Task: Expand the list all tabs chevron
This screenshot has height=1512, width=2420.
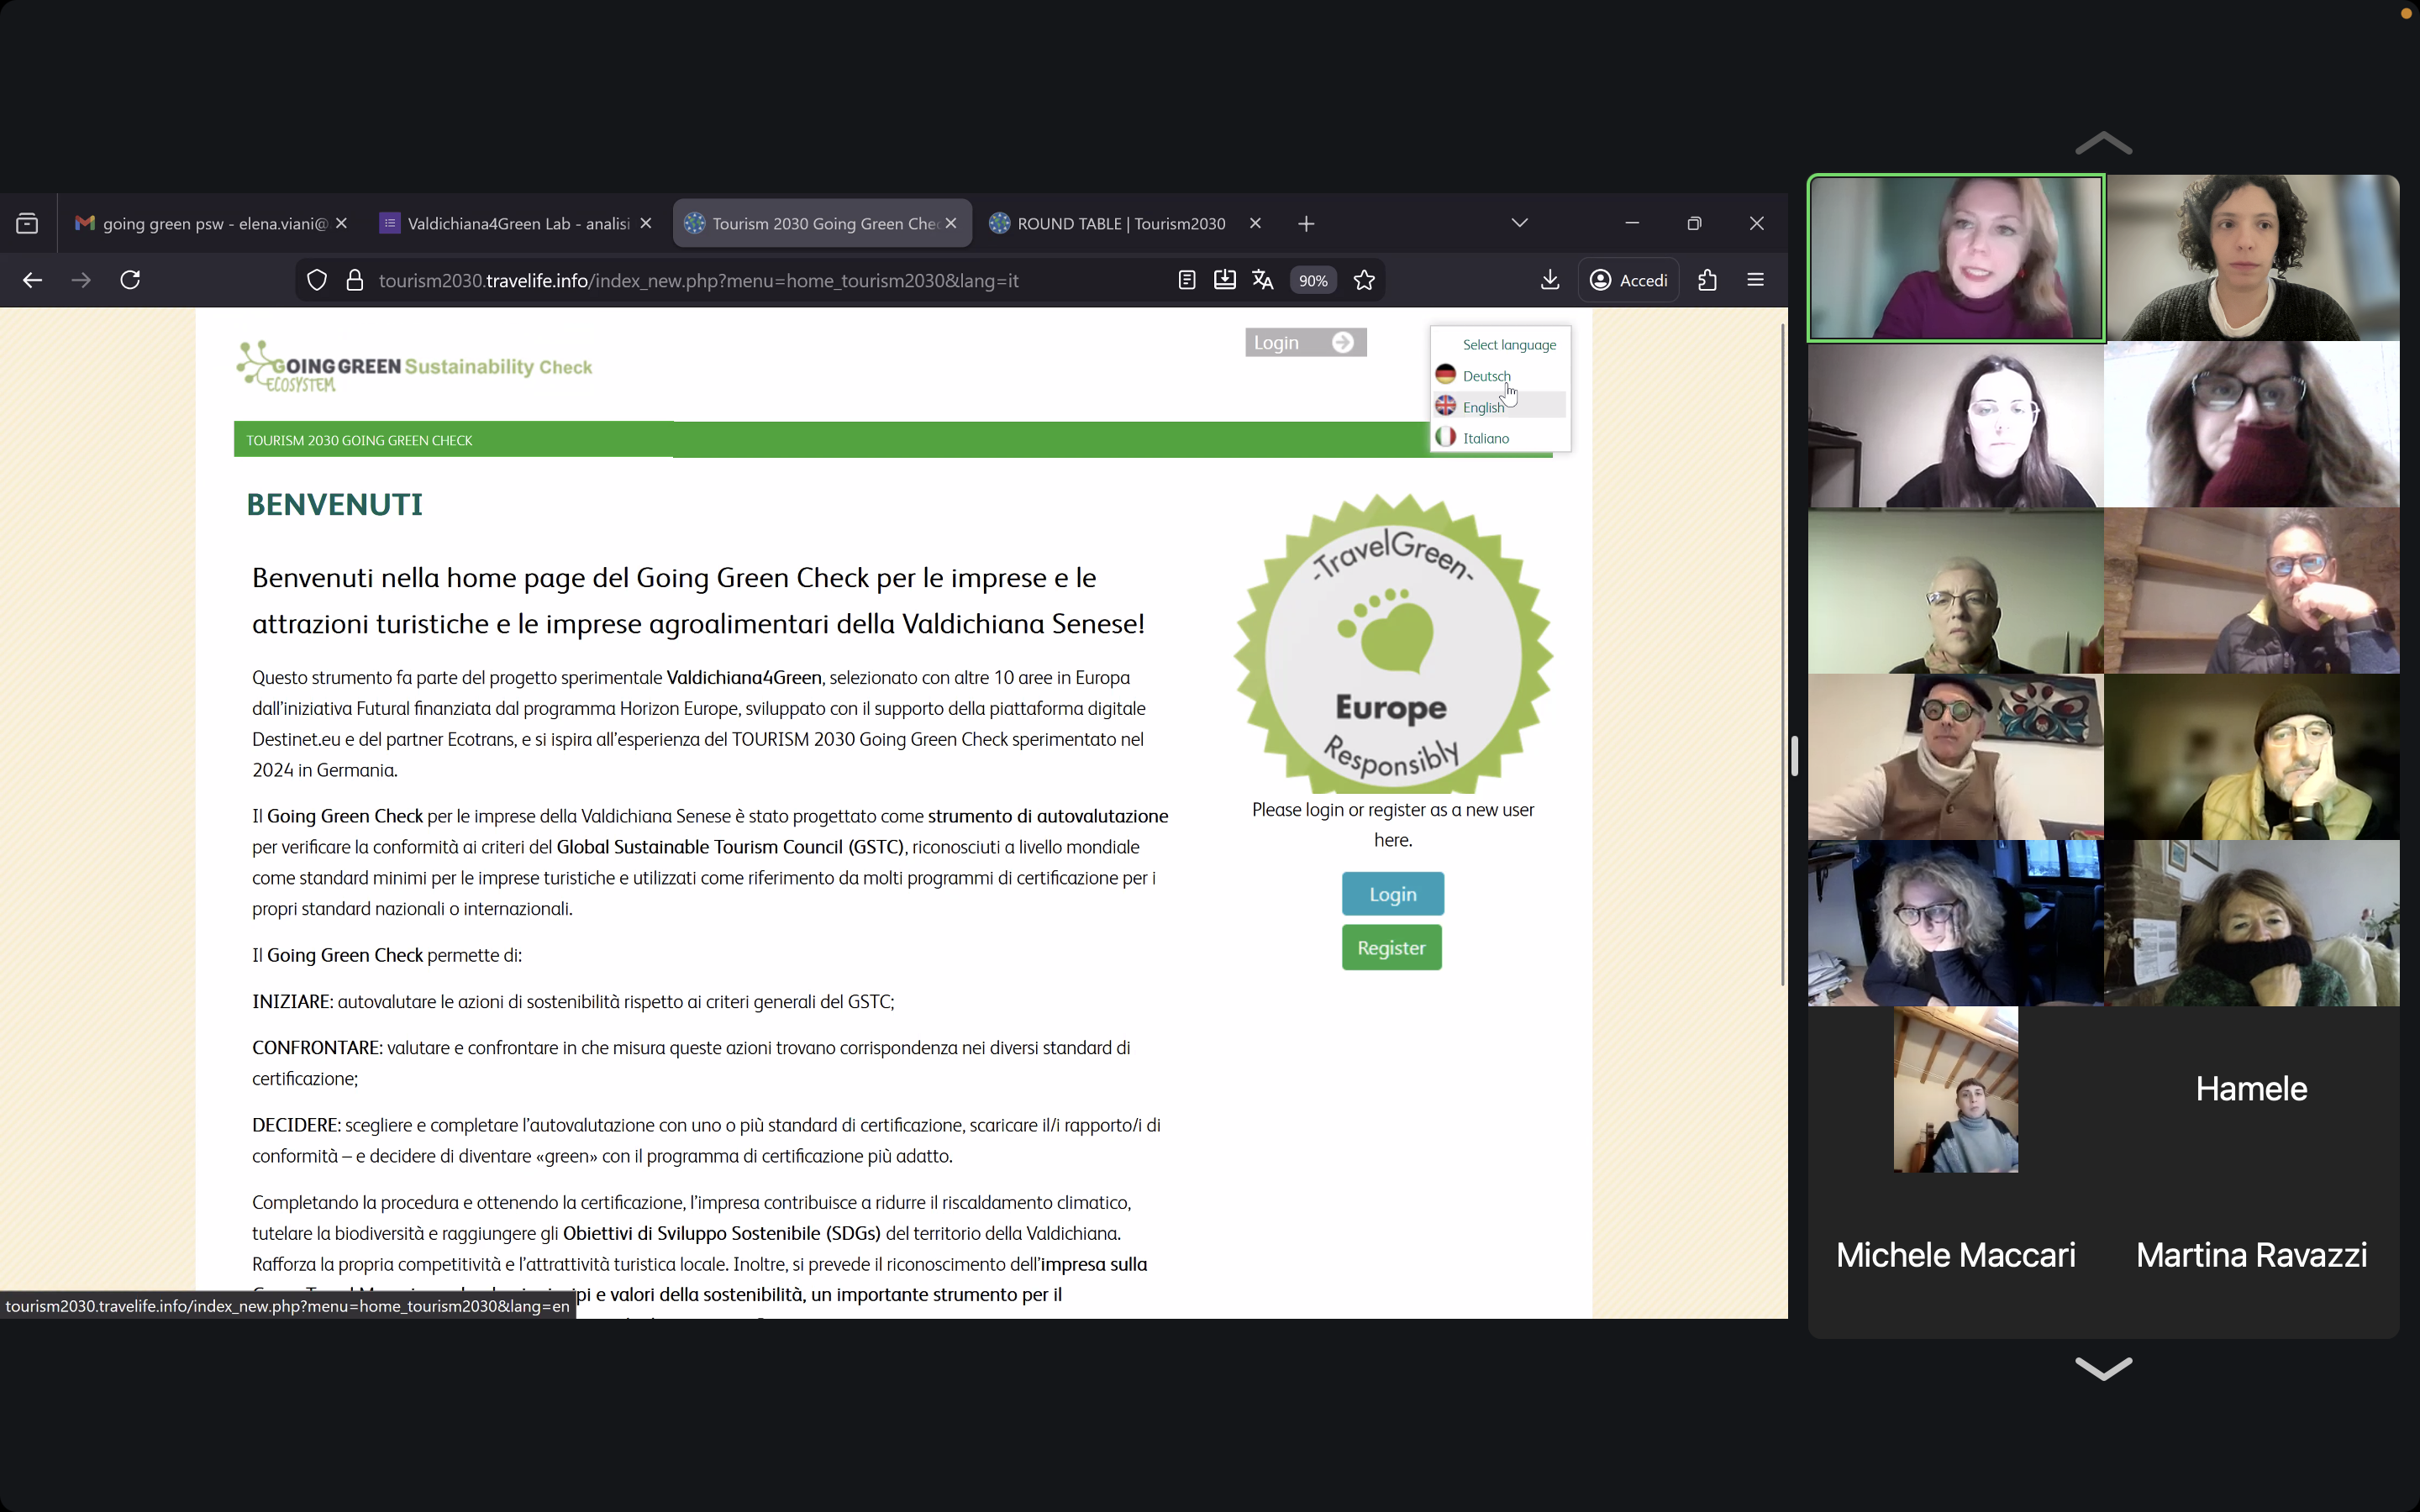Action: click(x=1519, y=223)
